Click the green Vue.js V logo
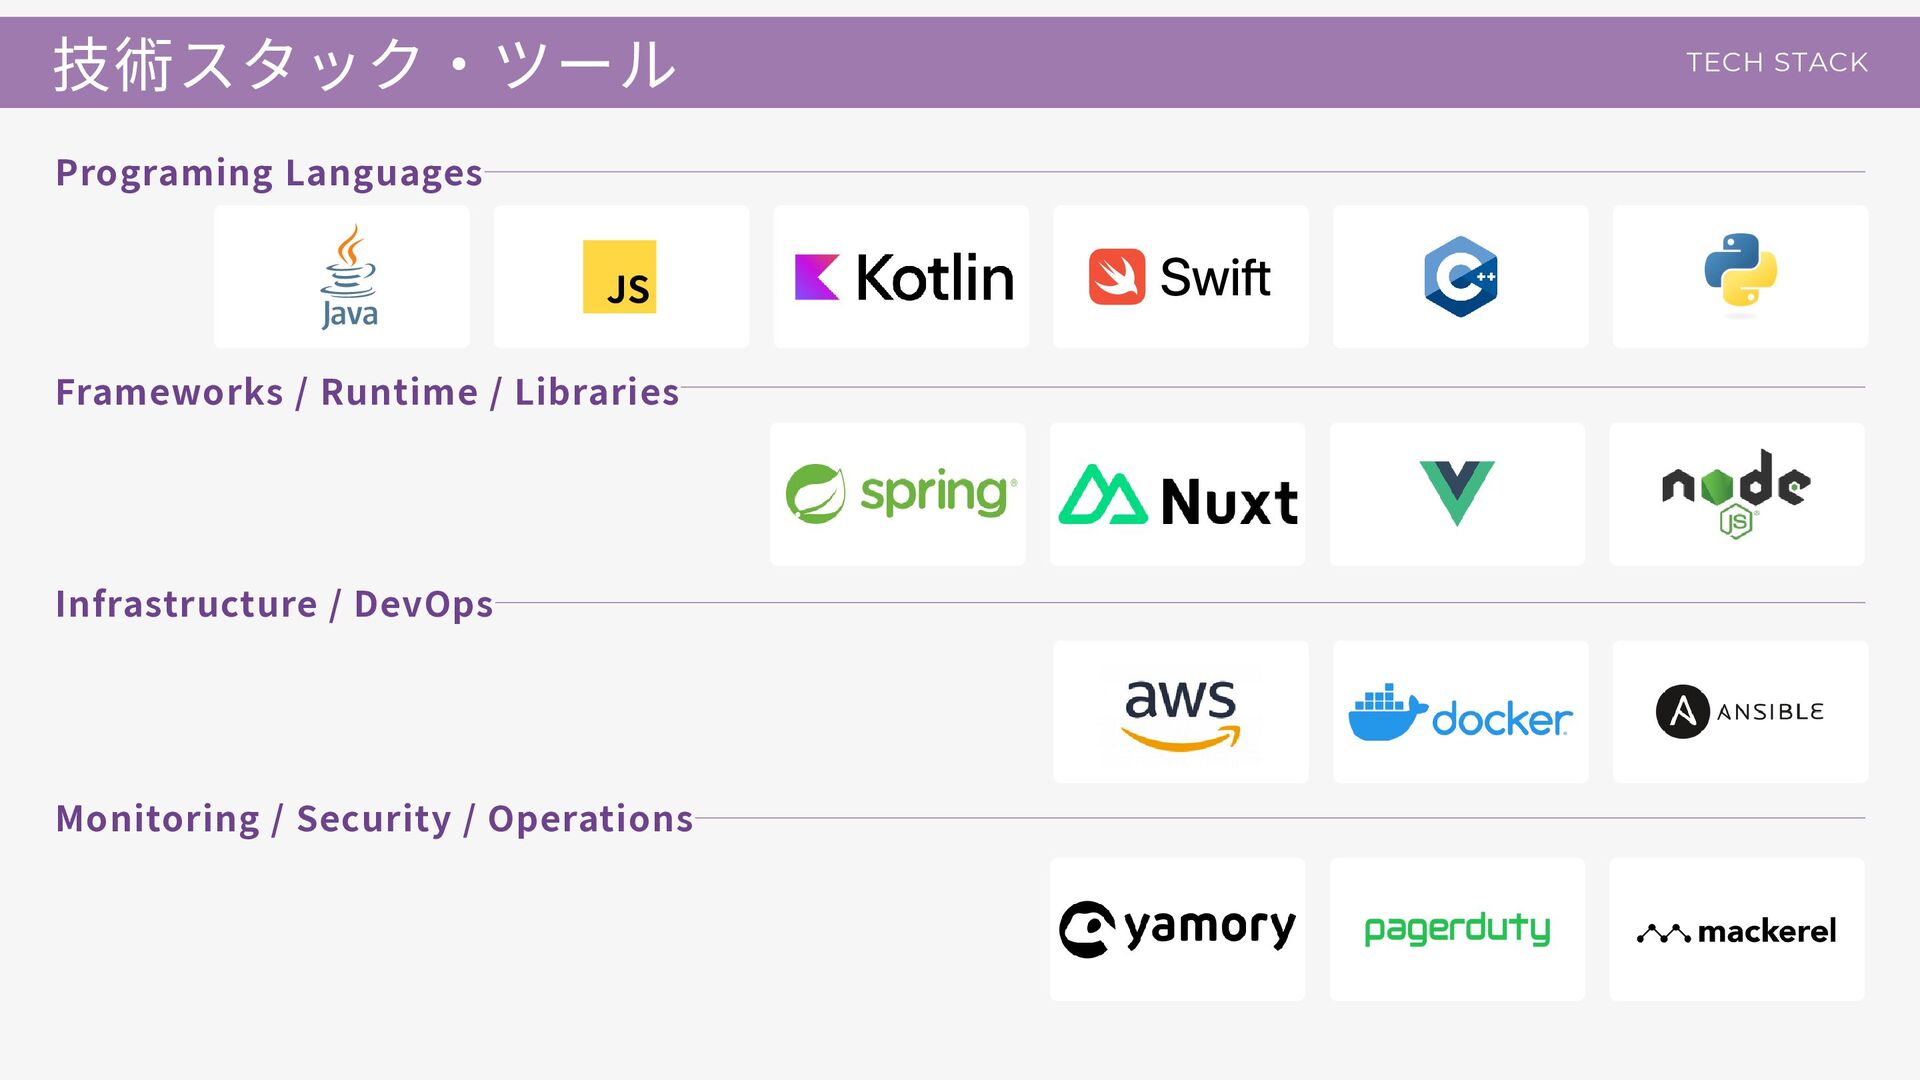1920x1080 pixels. 1457,493
